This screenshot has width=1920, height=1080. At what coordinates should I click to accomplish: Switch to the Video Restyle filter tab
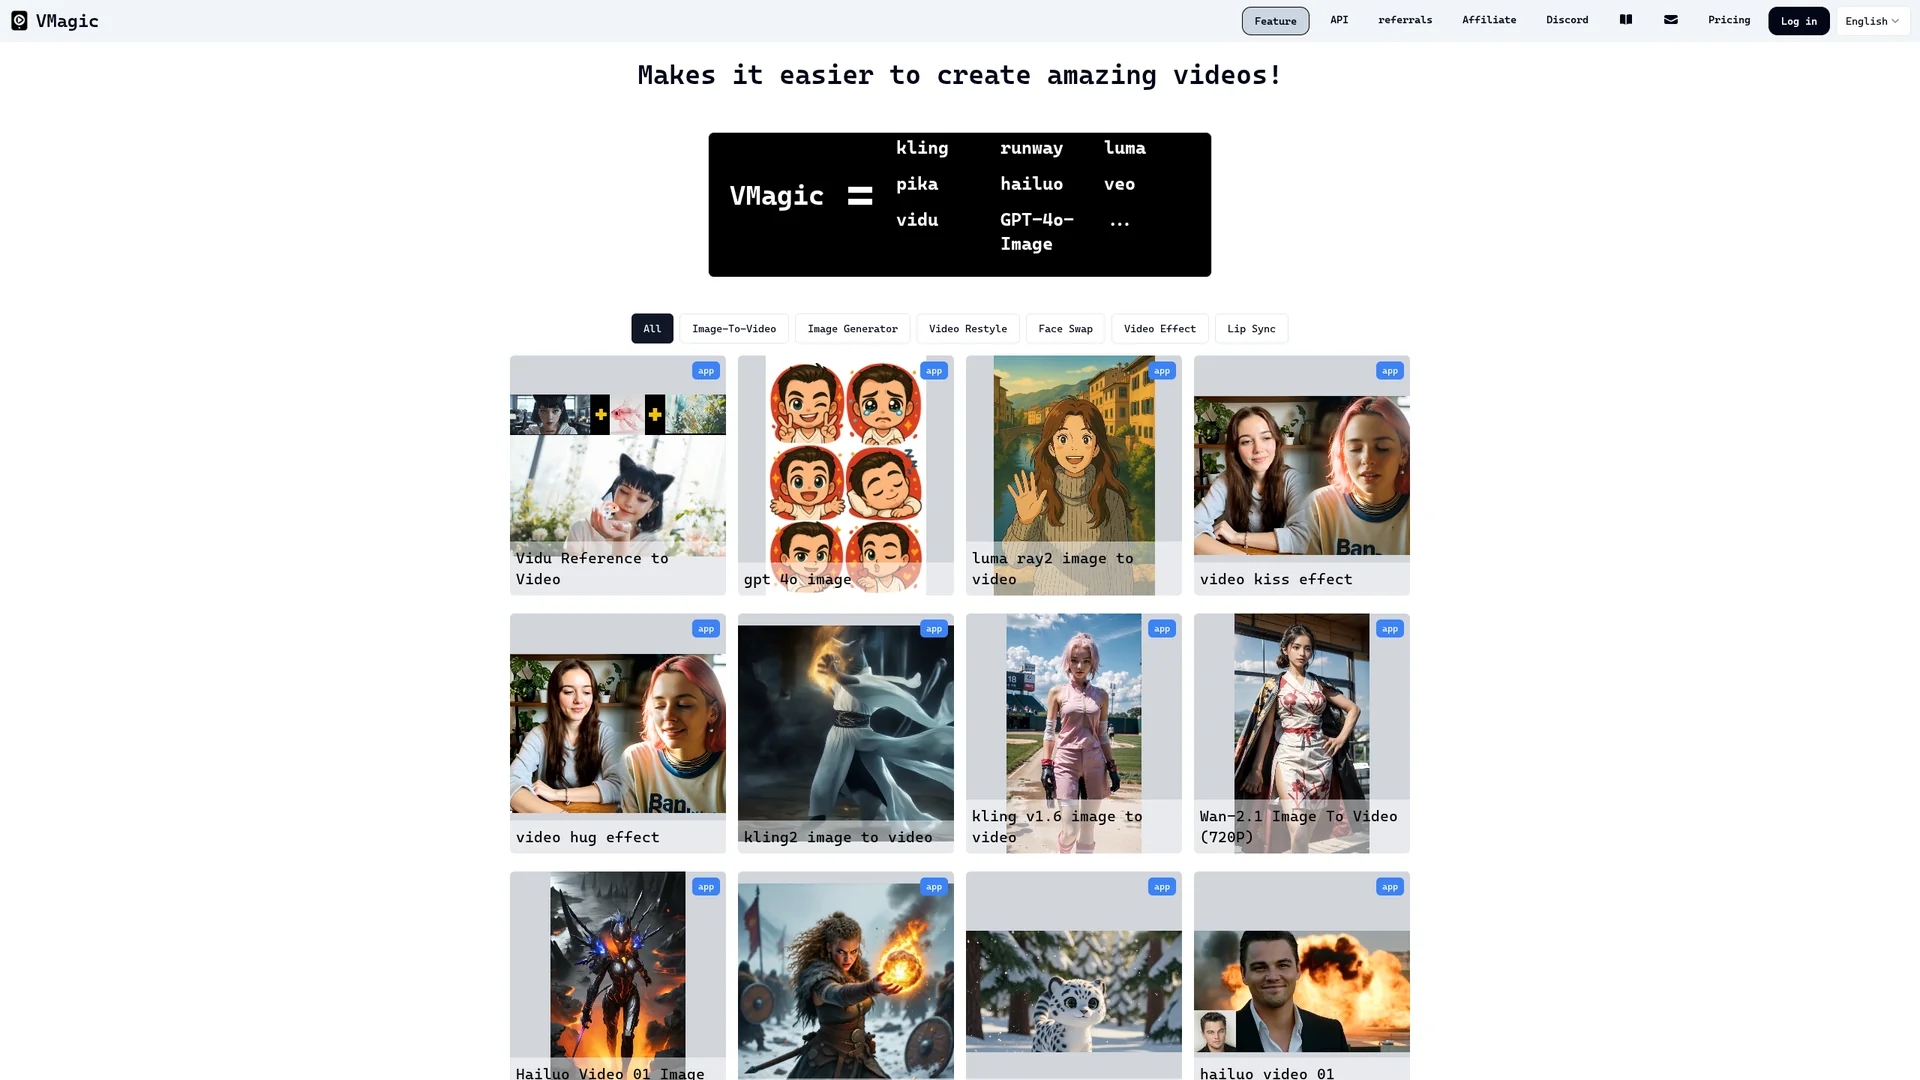pyautogui.click(x=968, y=329)
